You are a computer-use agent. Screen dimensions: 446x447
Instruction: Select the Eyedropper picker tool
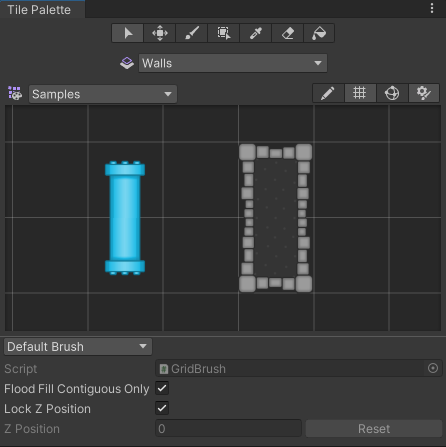click(x=256, y=33)
